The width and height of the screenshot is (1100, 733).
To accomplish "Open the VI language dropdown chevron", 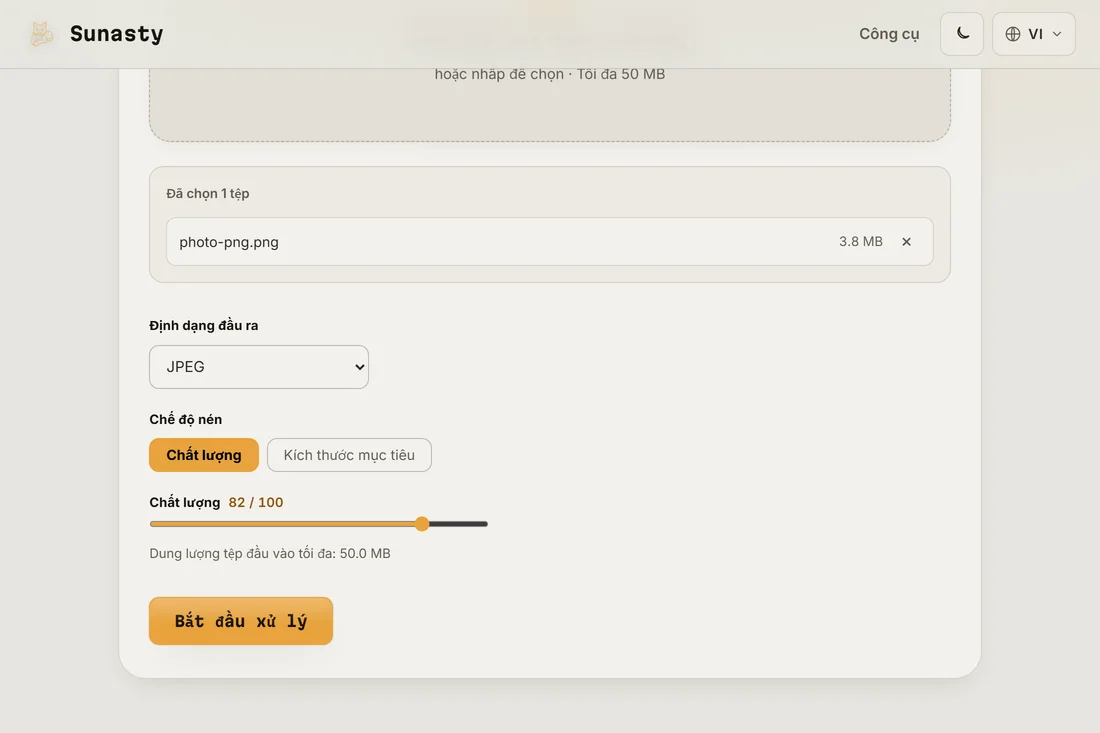I will tap(1057, 34).
